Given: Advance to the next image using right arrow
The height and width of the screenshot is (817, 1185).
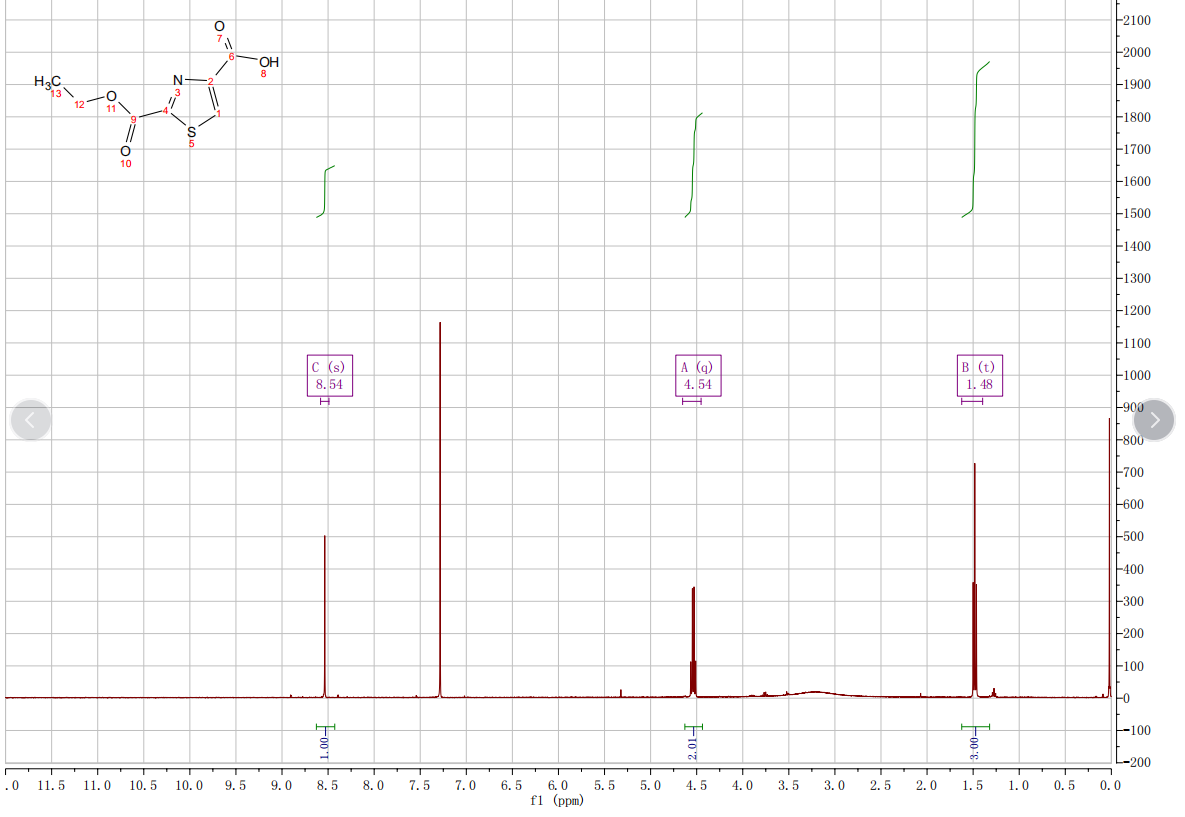Looking at the screenshot, I should pos(1154,420).
